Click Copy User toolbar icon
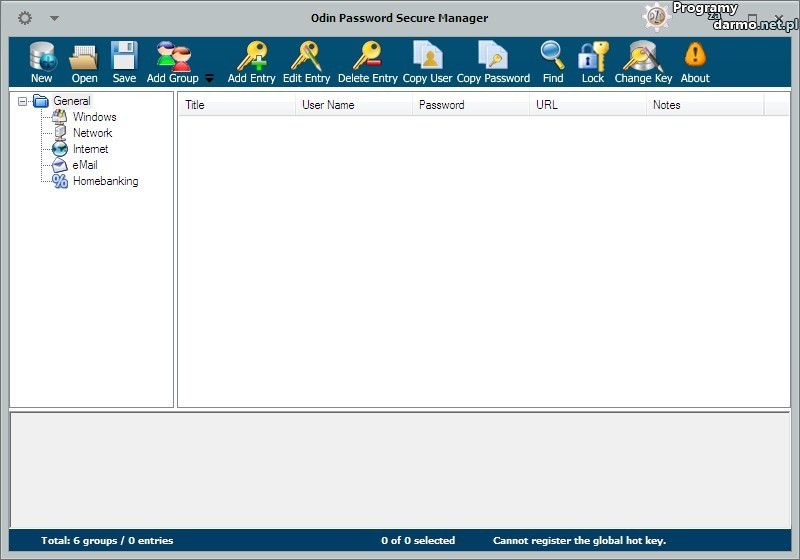 click(427, 58)
